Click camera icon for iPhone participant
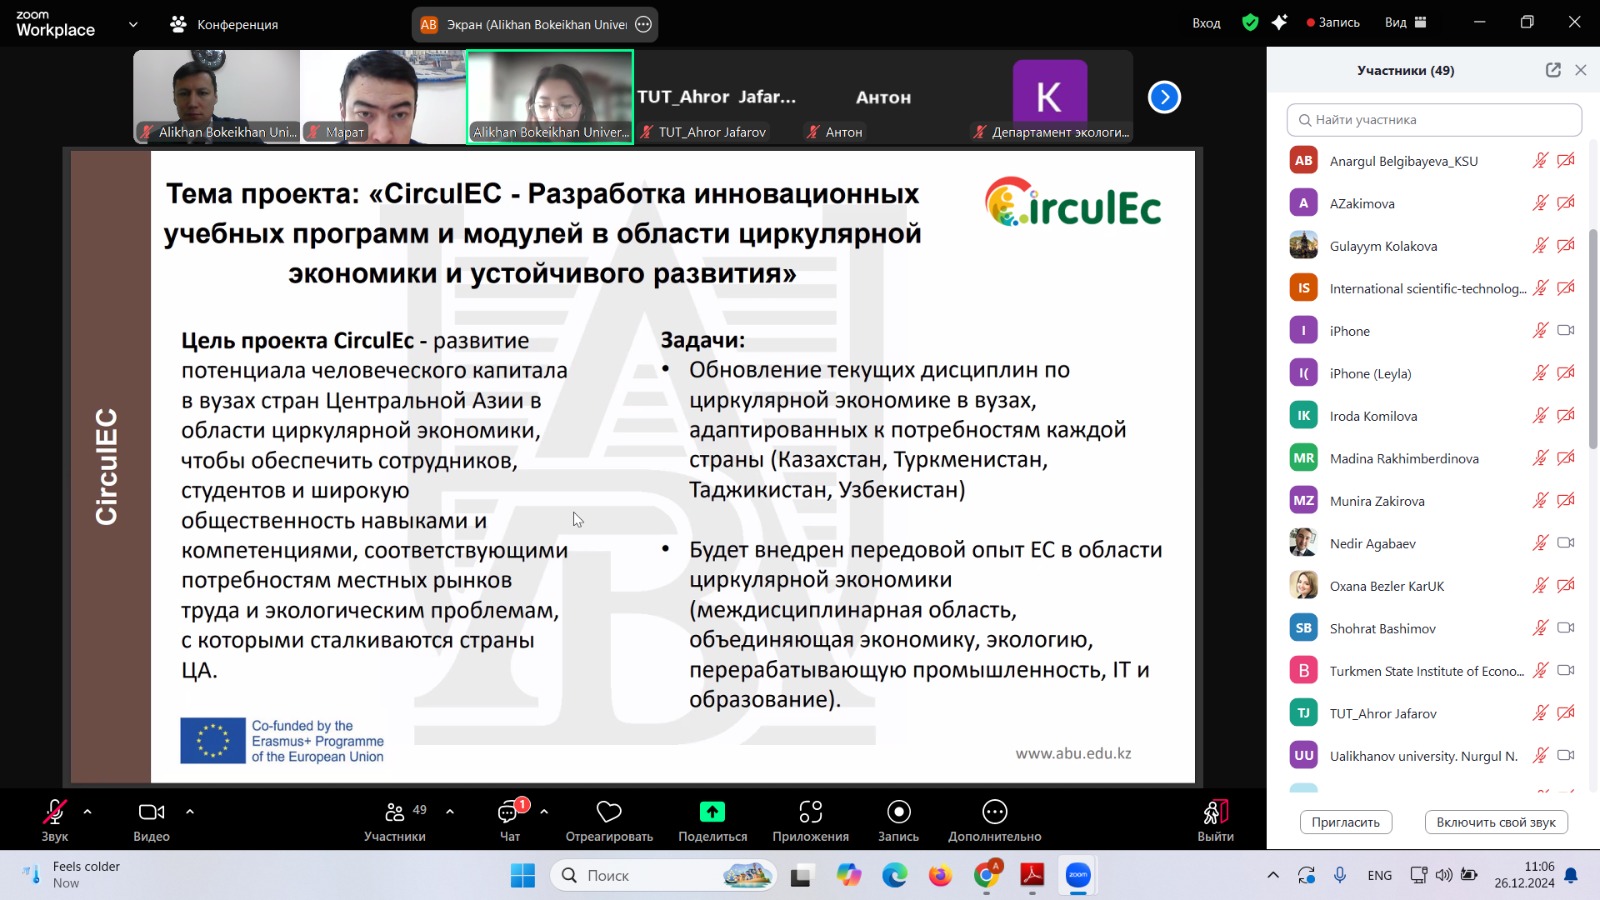 point(1566,330)
